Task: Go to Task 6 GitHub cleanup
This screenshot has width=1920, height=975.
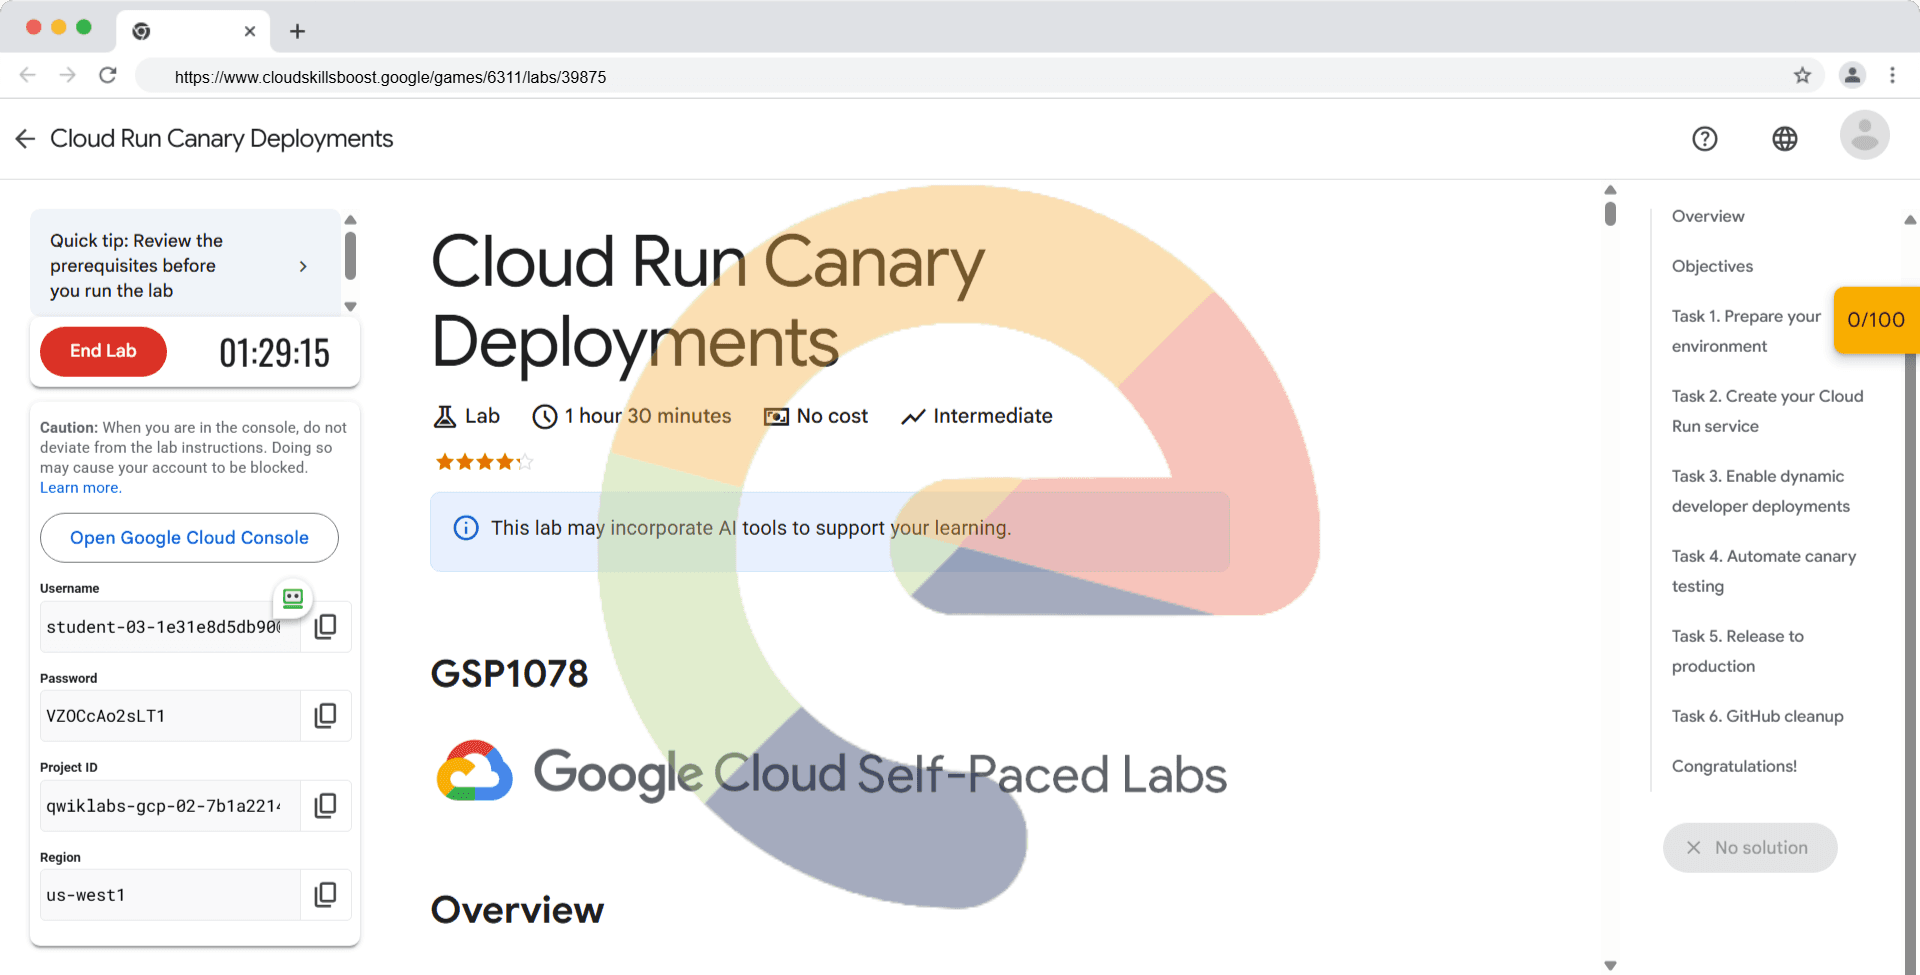Action: click(1757, 716)
